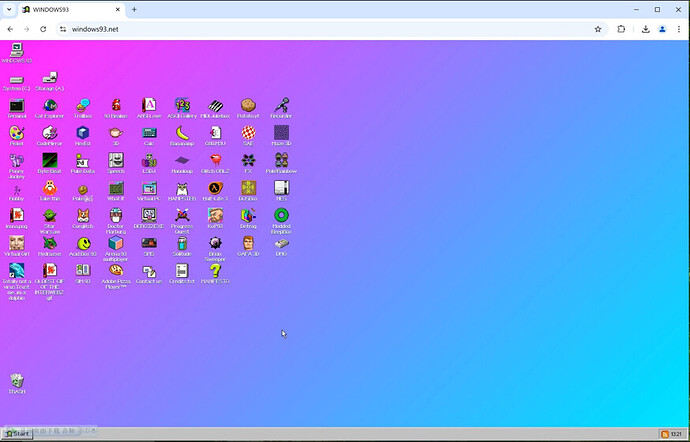Open Acid Box 93 smiley icon
This screenshot has height=442, width=690.
(x=83, y=243)
